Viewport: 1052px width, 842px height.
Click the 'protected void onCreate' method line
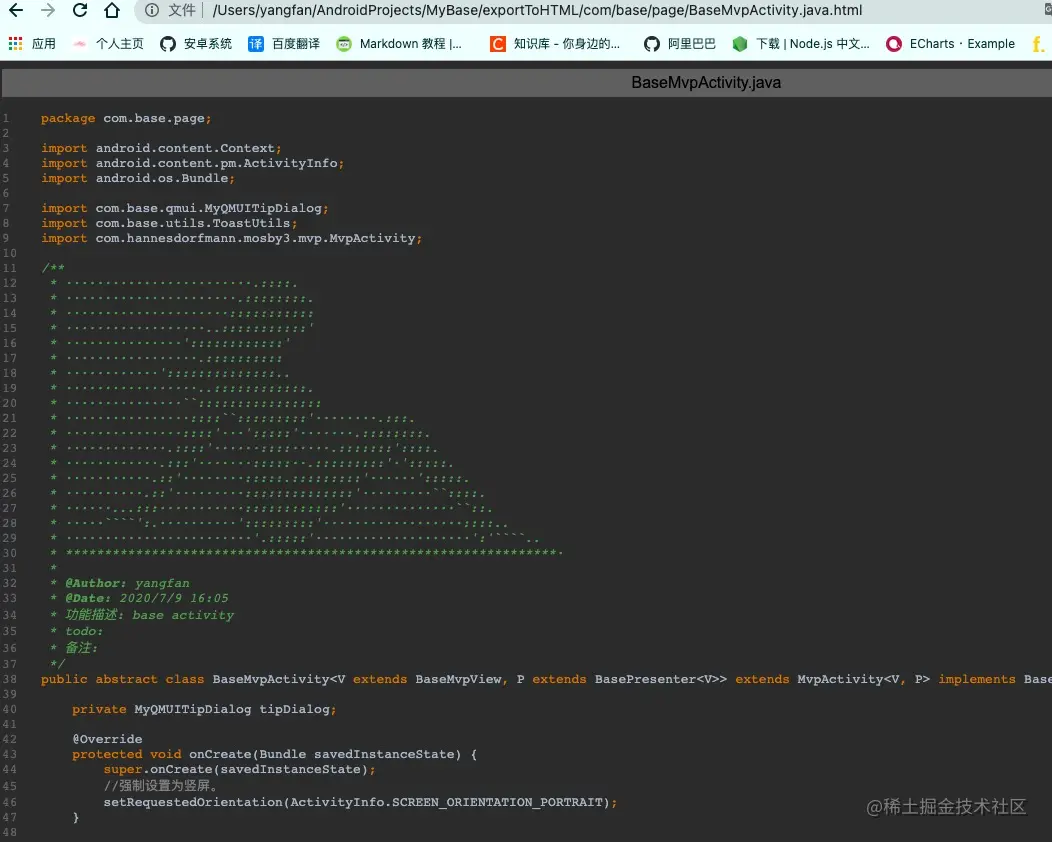tap(274, 754)
